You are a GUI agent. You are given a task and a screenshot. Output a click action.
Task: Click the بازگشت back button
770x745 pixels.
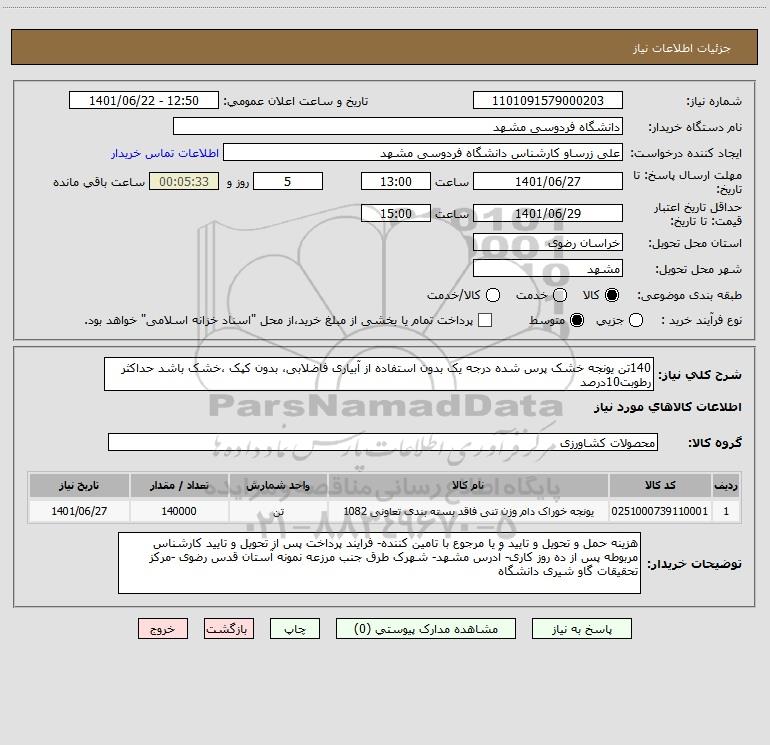point(229,629)
